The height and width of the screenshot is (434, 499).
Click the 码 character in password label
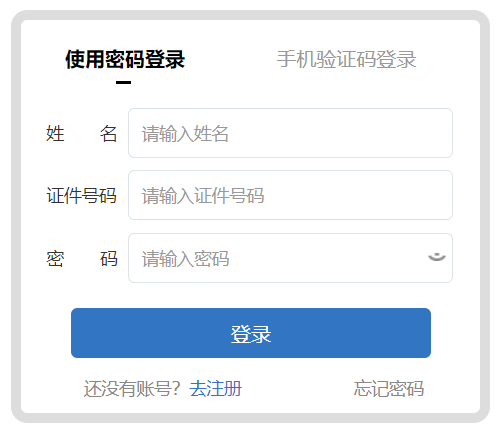point(108,259)
